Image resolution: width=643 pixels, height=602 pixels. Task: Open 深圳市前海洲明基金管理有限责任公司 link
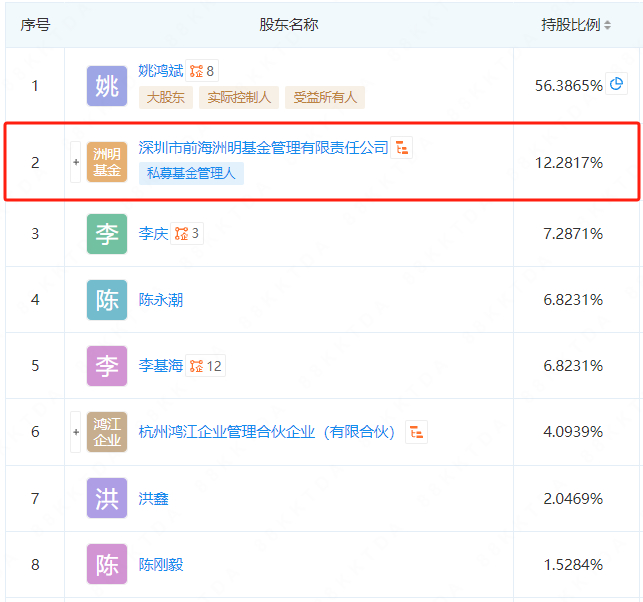point(263,148)
